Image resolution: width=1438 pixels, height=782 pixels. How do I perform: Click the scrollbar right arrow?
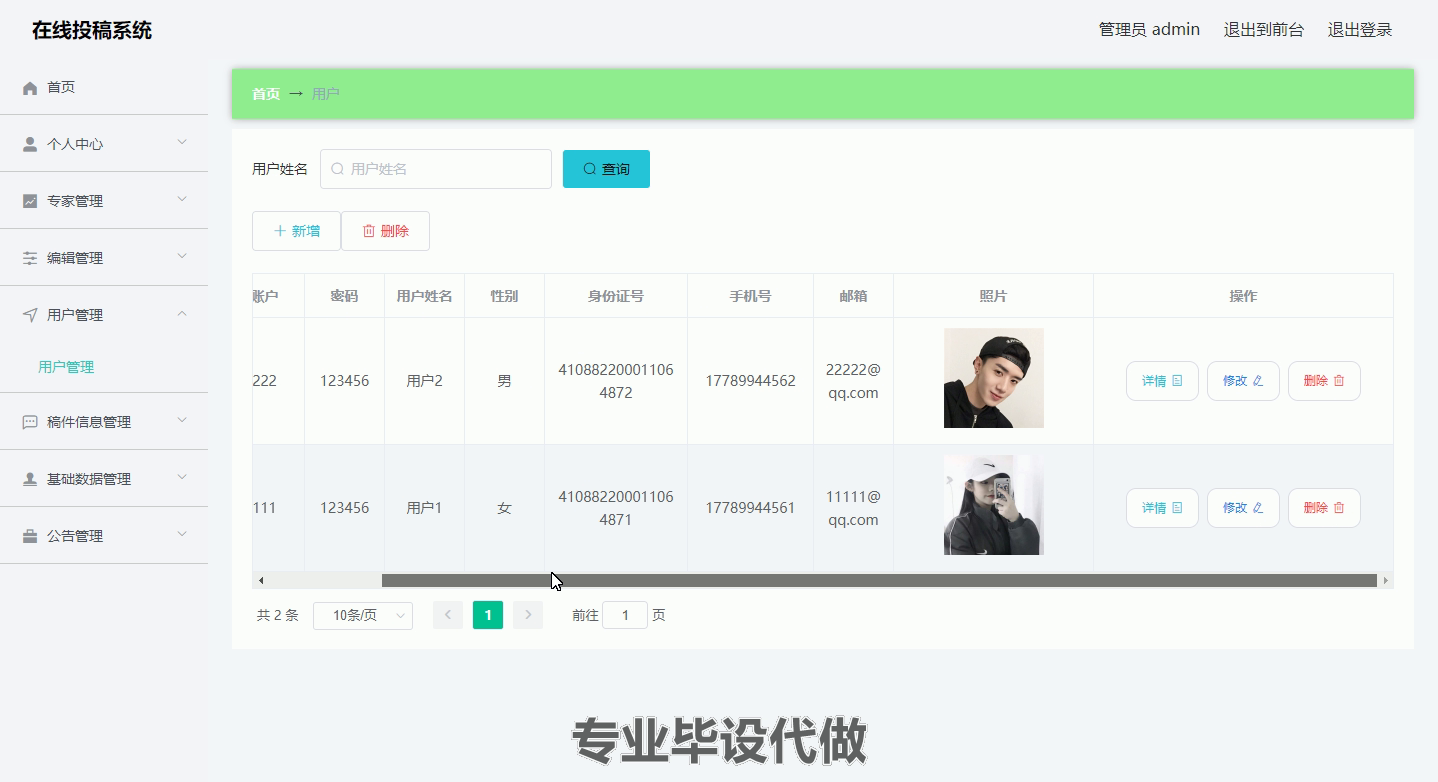point(1385,580)
